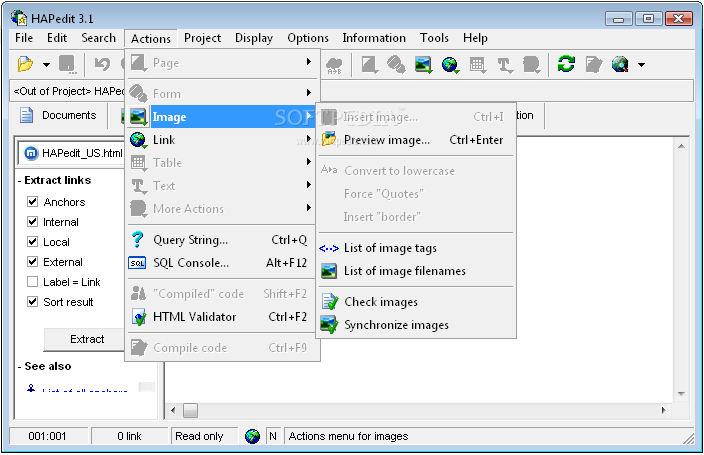Enable the Label = Link checkbox
The width and height of the screenshot is (704, 455).
pyautogui.click(x=32, y=282)
